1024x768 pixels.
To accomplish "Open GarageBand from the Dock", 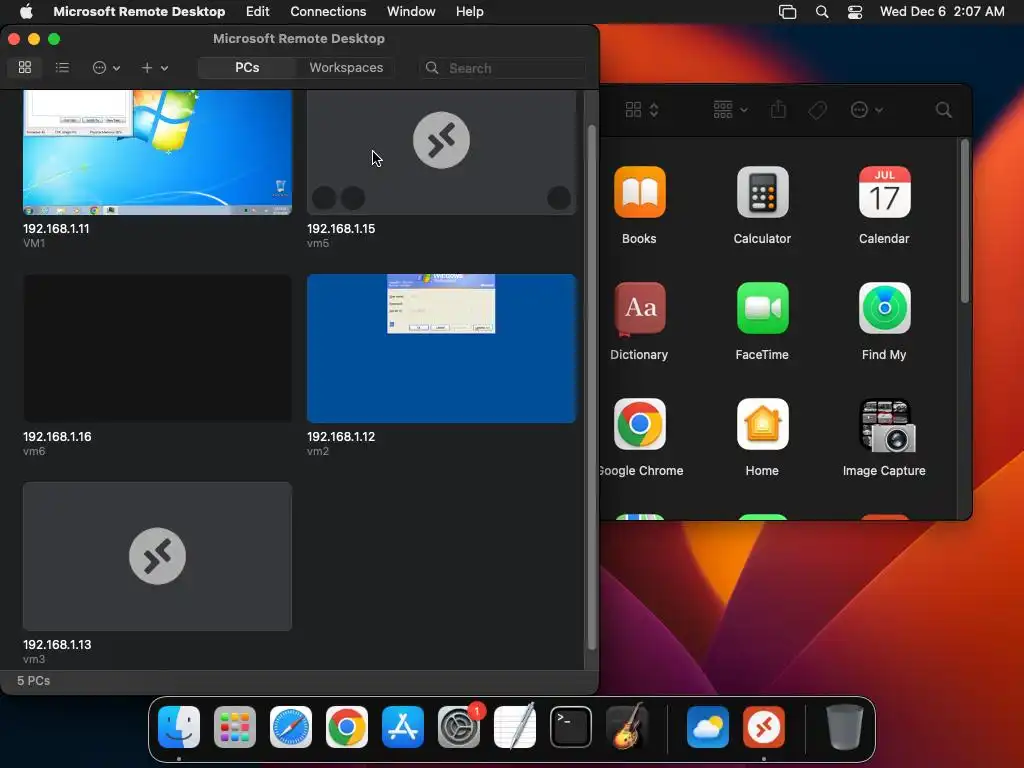I will tap(627, 727).
